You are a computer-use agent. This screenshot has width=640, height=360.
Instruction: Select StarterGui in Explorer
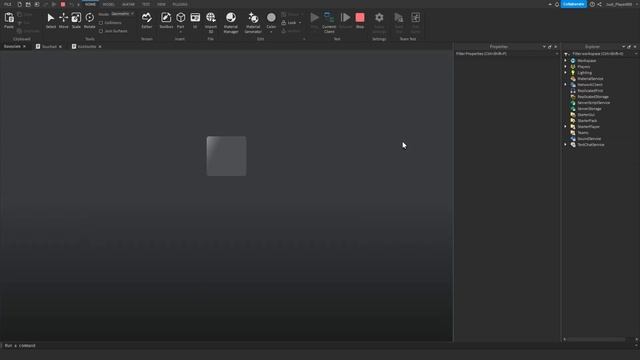coord(586,115)
